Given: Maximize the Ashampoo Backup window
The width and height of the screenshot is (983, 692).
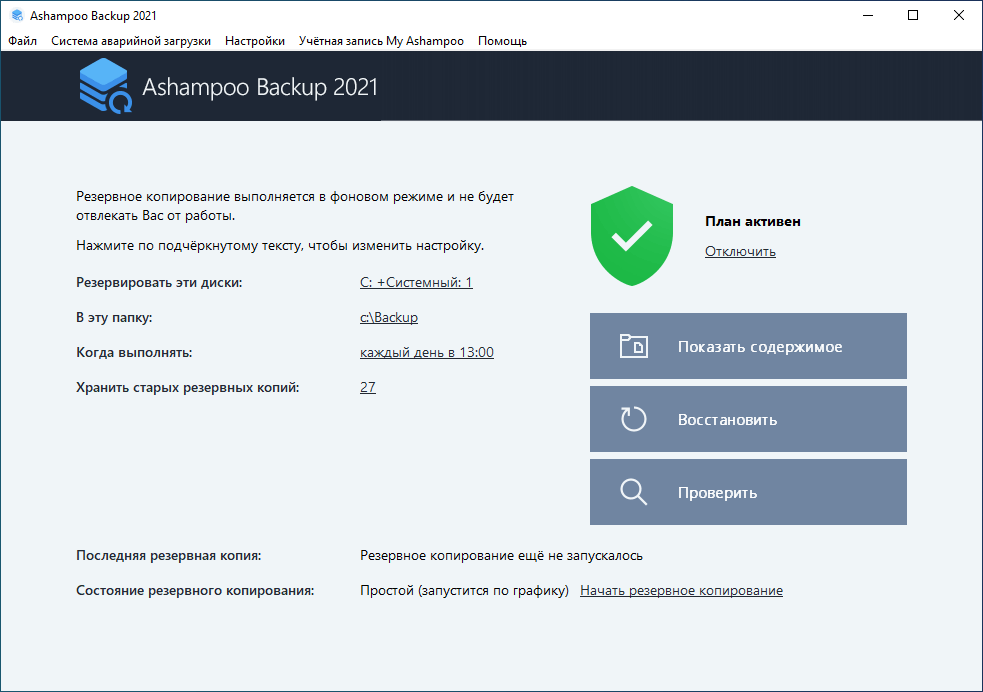Looking at the screenshot, I should tap(912, 15).
